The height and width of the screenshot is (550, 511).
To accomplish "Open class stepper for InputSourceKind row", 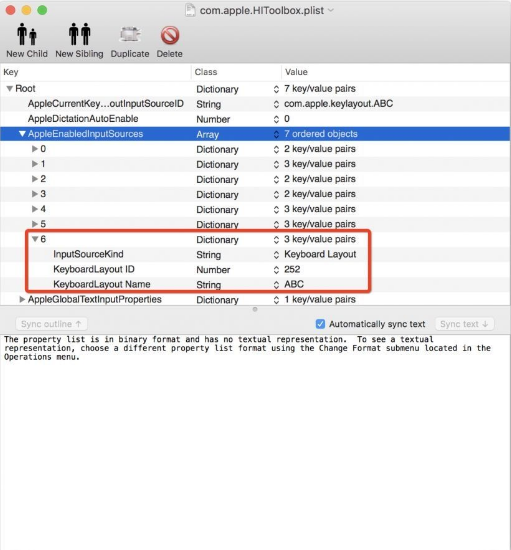I will 276,254.
